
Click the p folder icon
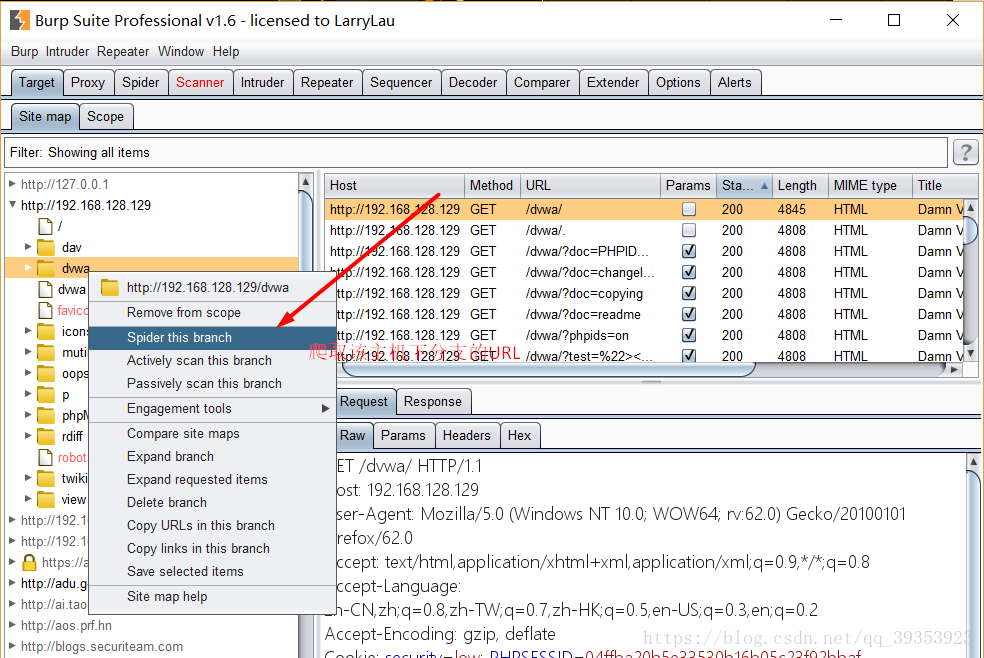tap(46, 395)
